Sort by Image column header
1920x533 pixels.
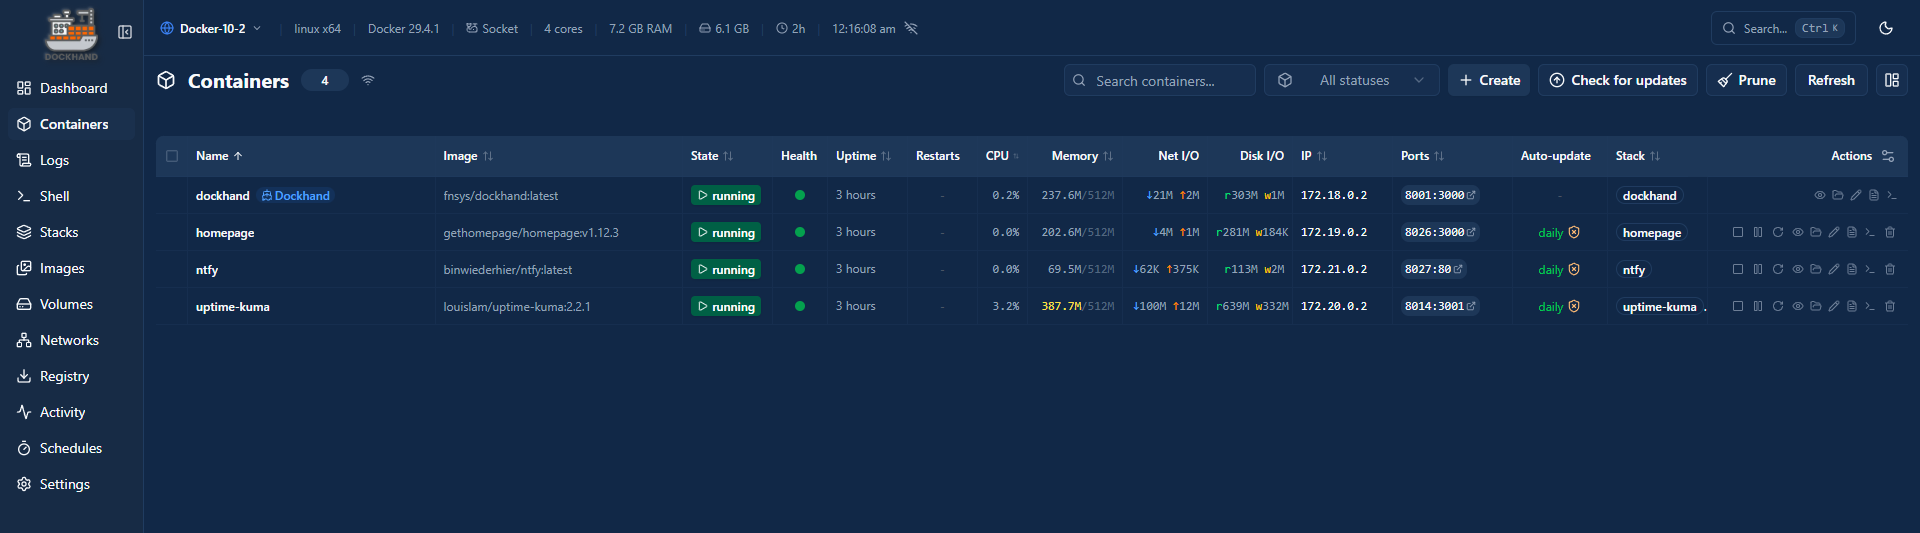468,156
